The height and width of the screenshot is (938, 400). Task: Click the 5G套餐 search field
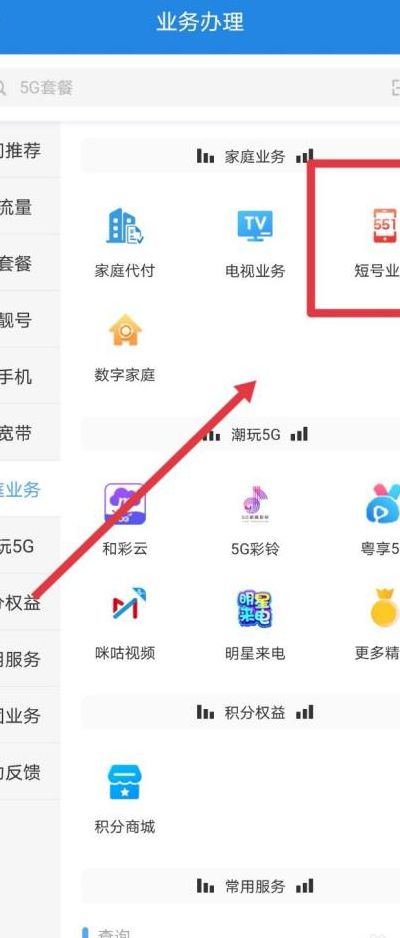click(x=191, y=88)
